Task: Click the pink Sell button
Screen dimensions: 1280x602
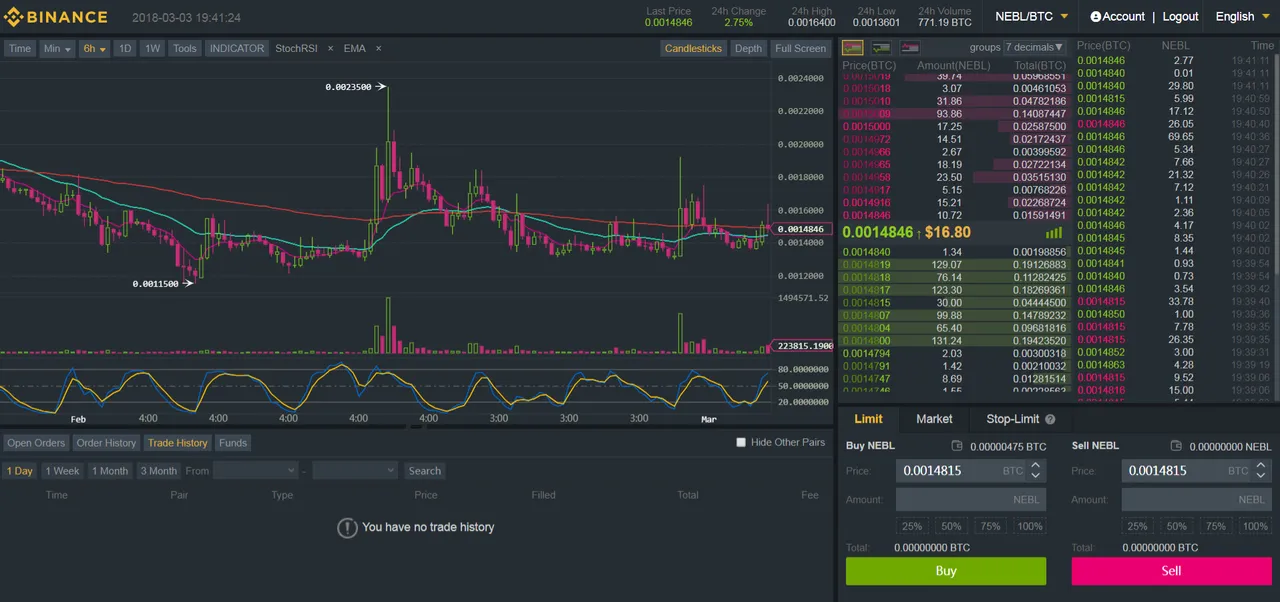Action: tap(1171, 571)
